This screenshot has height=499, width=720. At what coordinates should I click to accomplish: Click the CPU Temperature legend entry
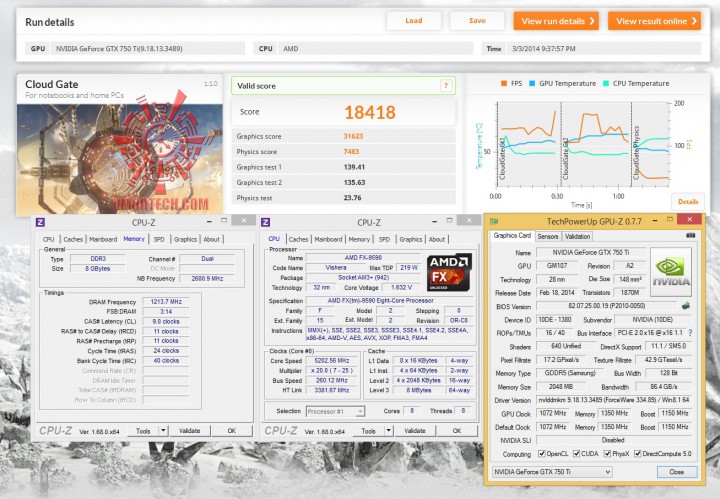636,84
